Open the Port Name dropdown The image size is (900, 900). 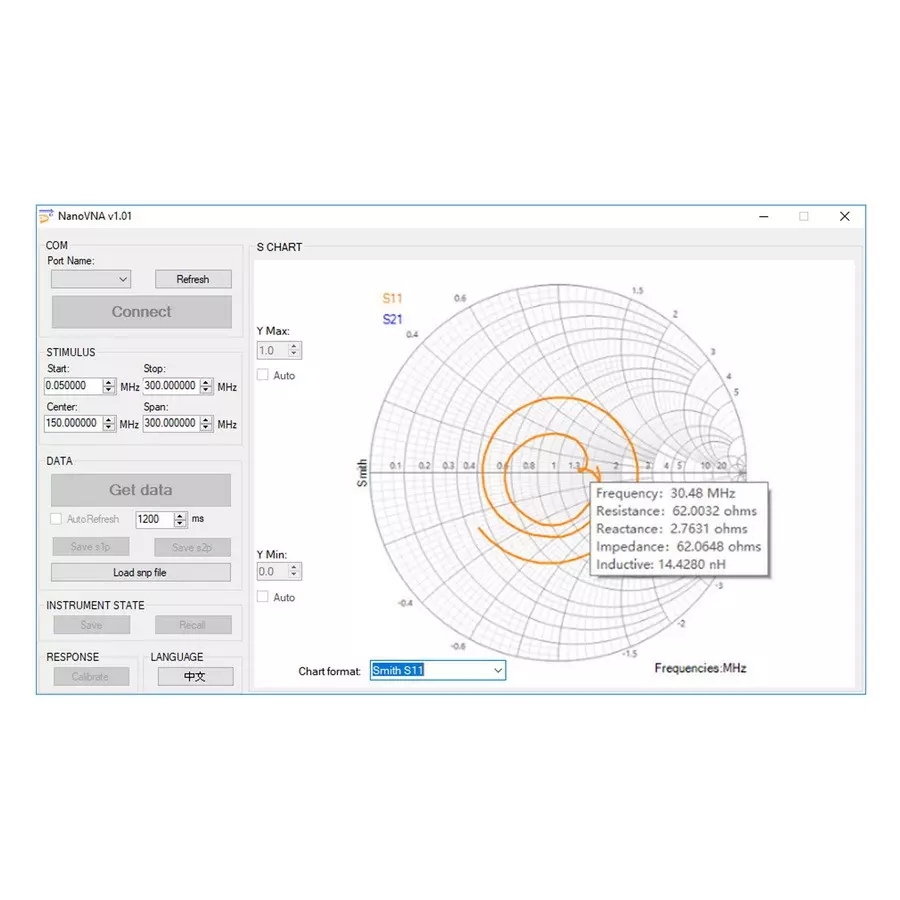tap(91, 279)
